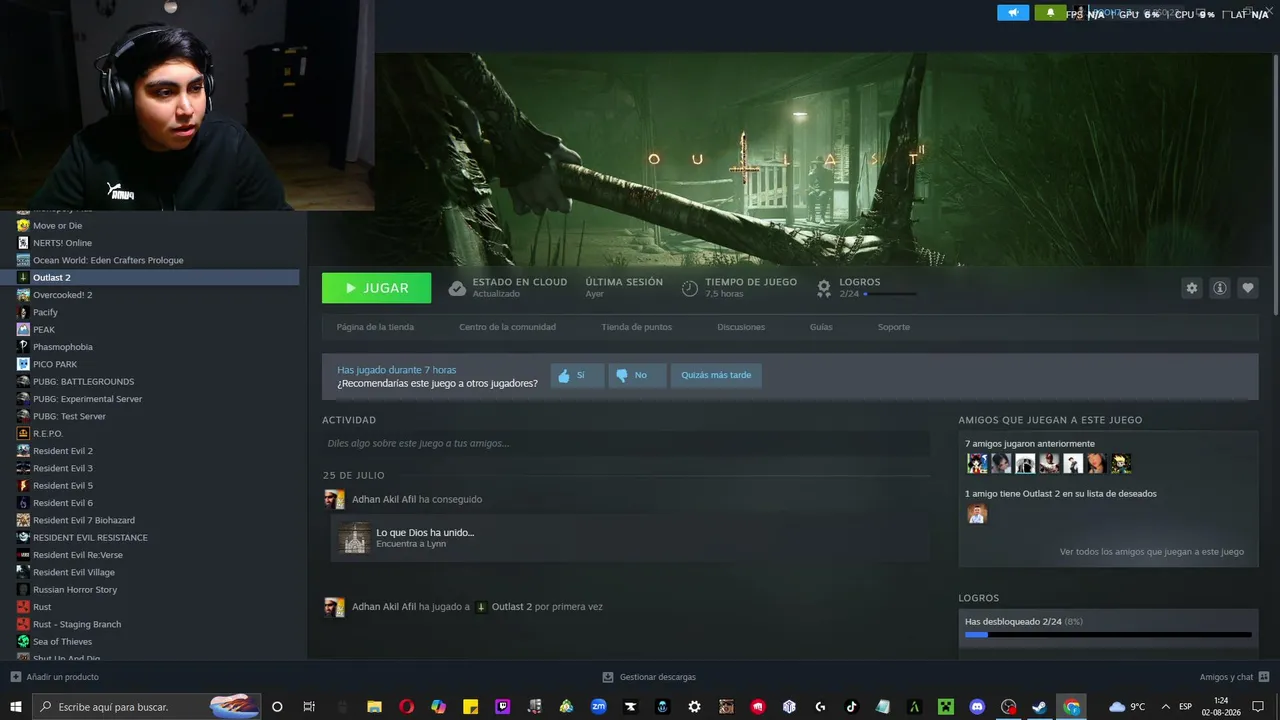Open the Página de la tienda tab
1280x720 pixels.
(375, 327)
